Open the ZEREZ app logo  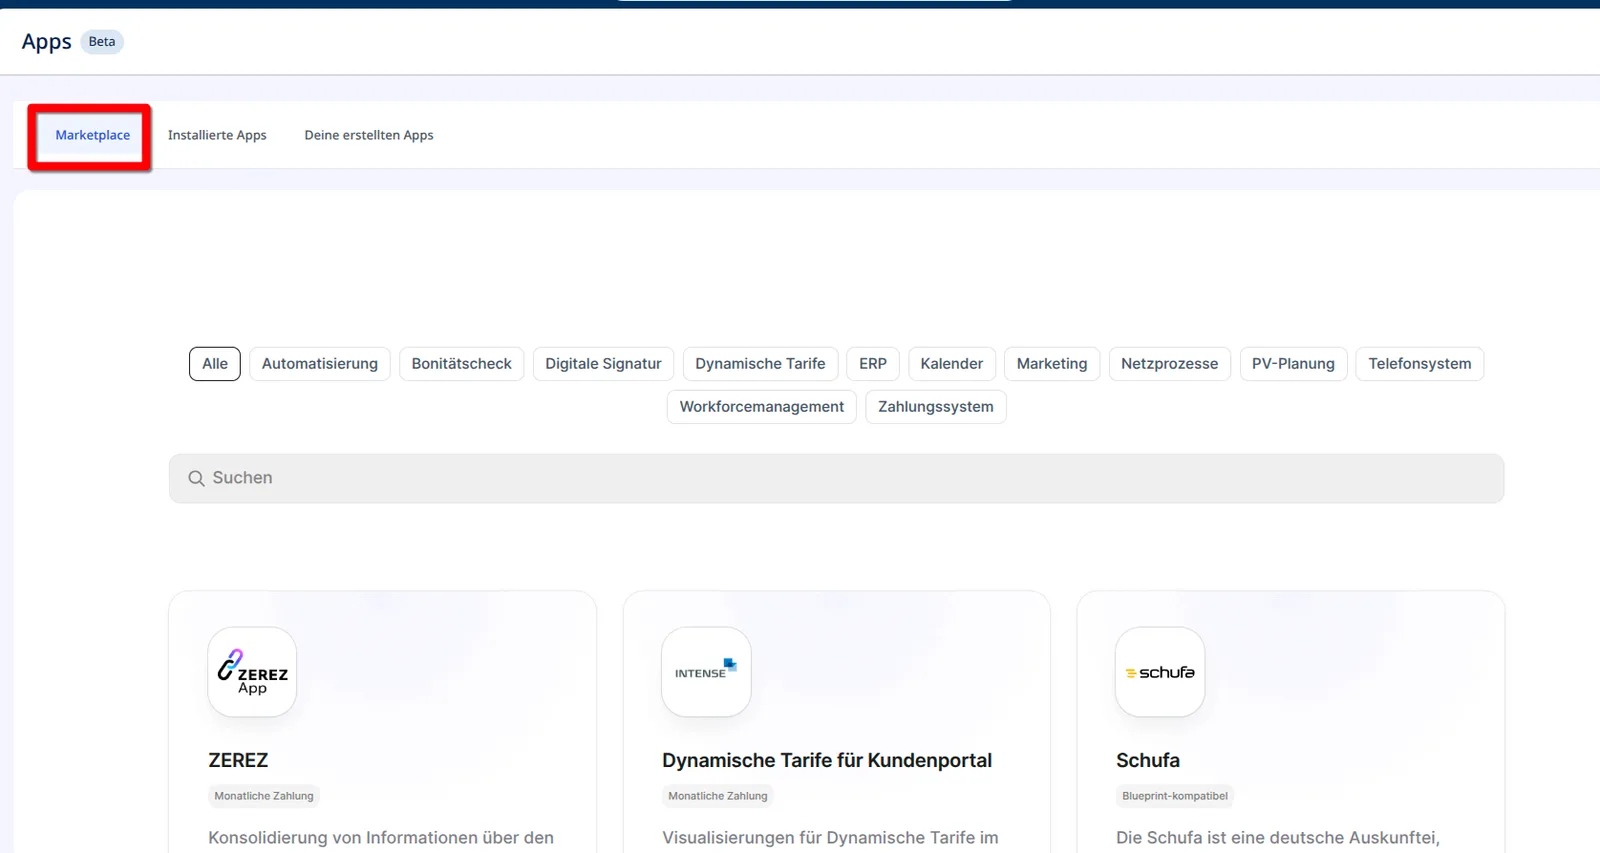click(x=252, y=672)
